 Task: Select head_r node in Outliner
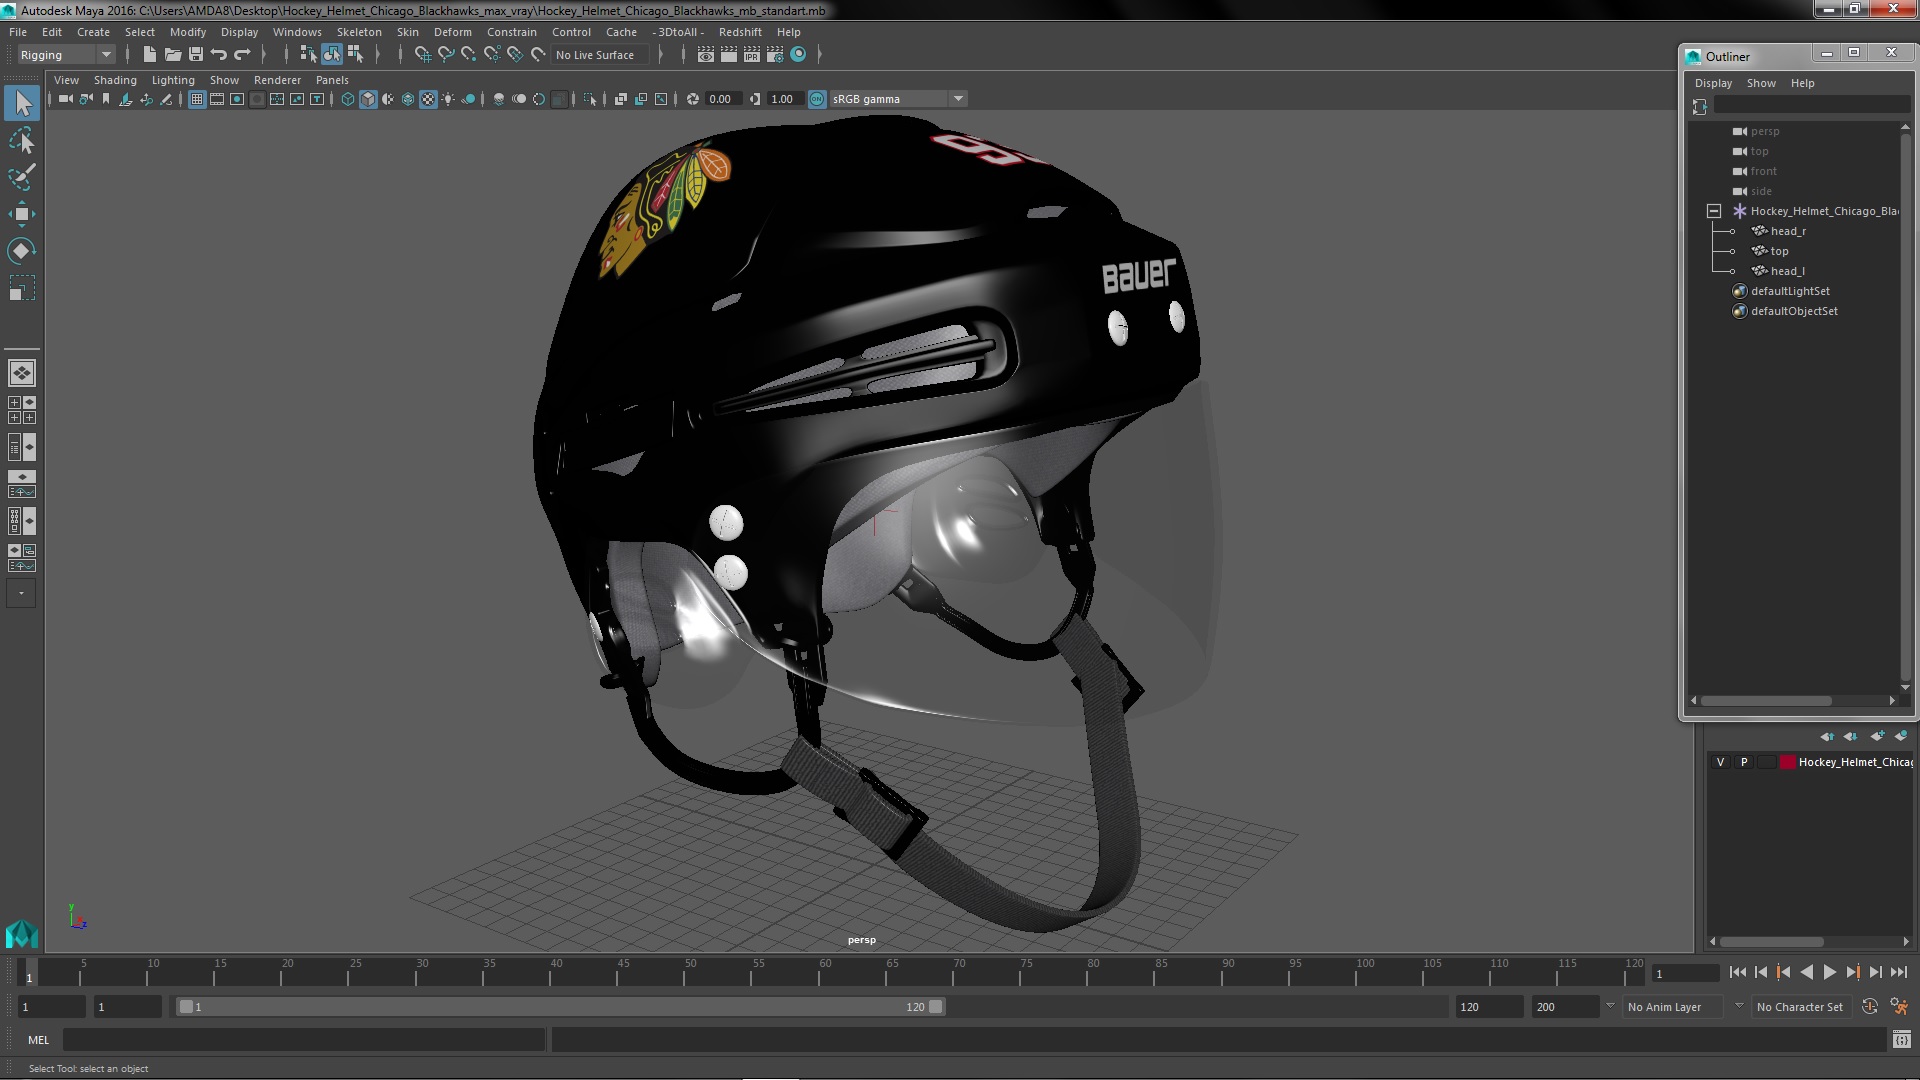[x=1788, y=231]
